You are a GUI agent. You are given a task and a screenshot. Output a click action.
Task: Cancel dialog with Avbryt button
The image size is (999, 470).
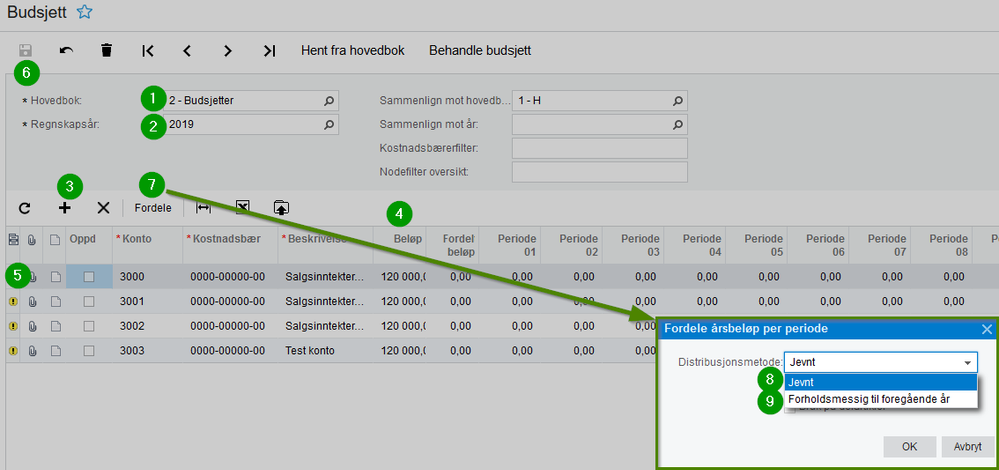click(x=968, y=446)
